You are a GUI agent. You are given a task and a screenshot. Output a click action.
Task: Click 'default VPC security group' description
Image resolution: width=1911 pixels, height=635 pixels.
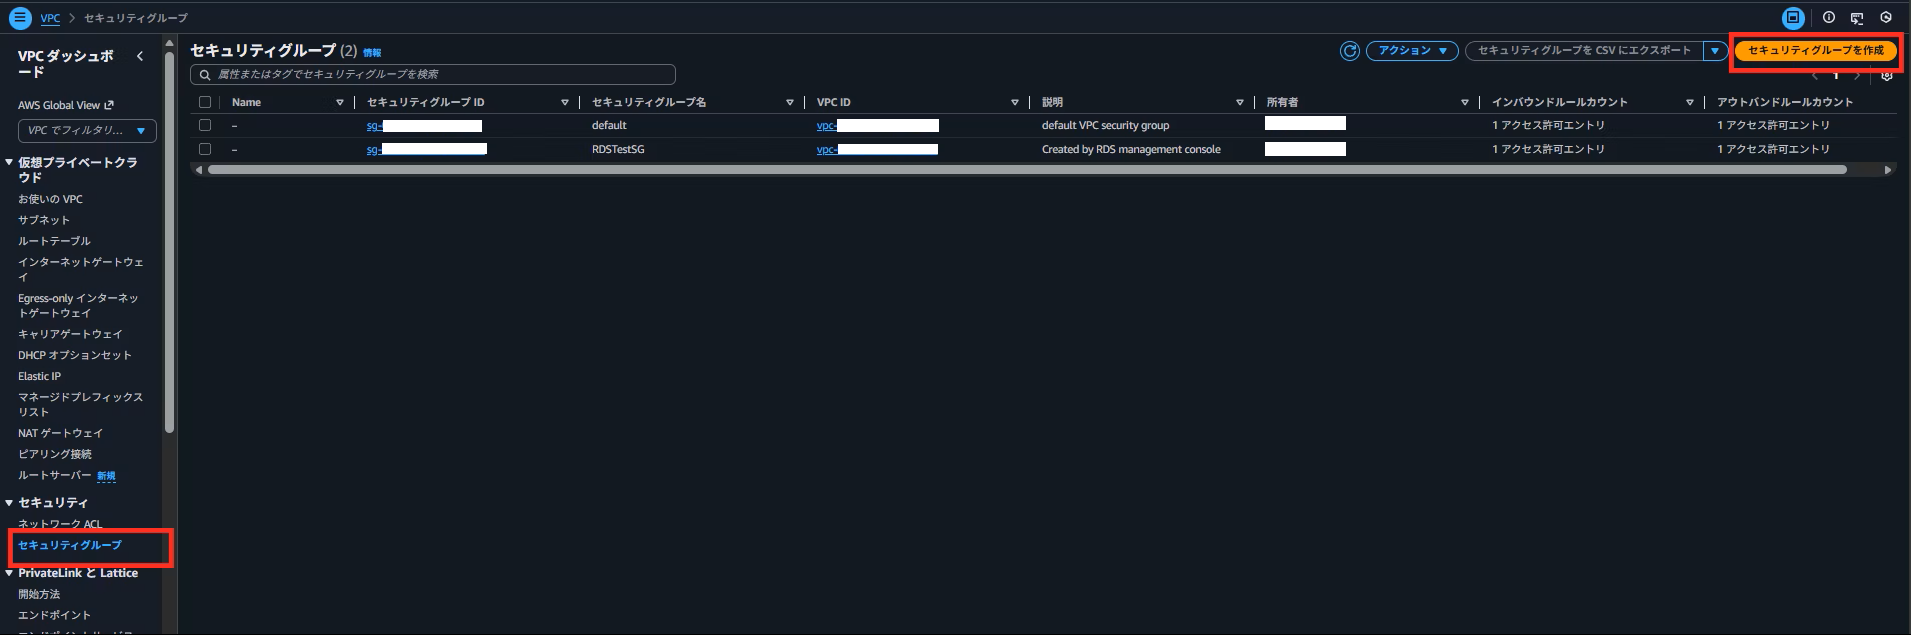(1105, 125)
